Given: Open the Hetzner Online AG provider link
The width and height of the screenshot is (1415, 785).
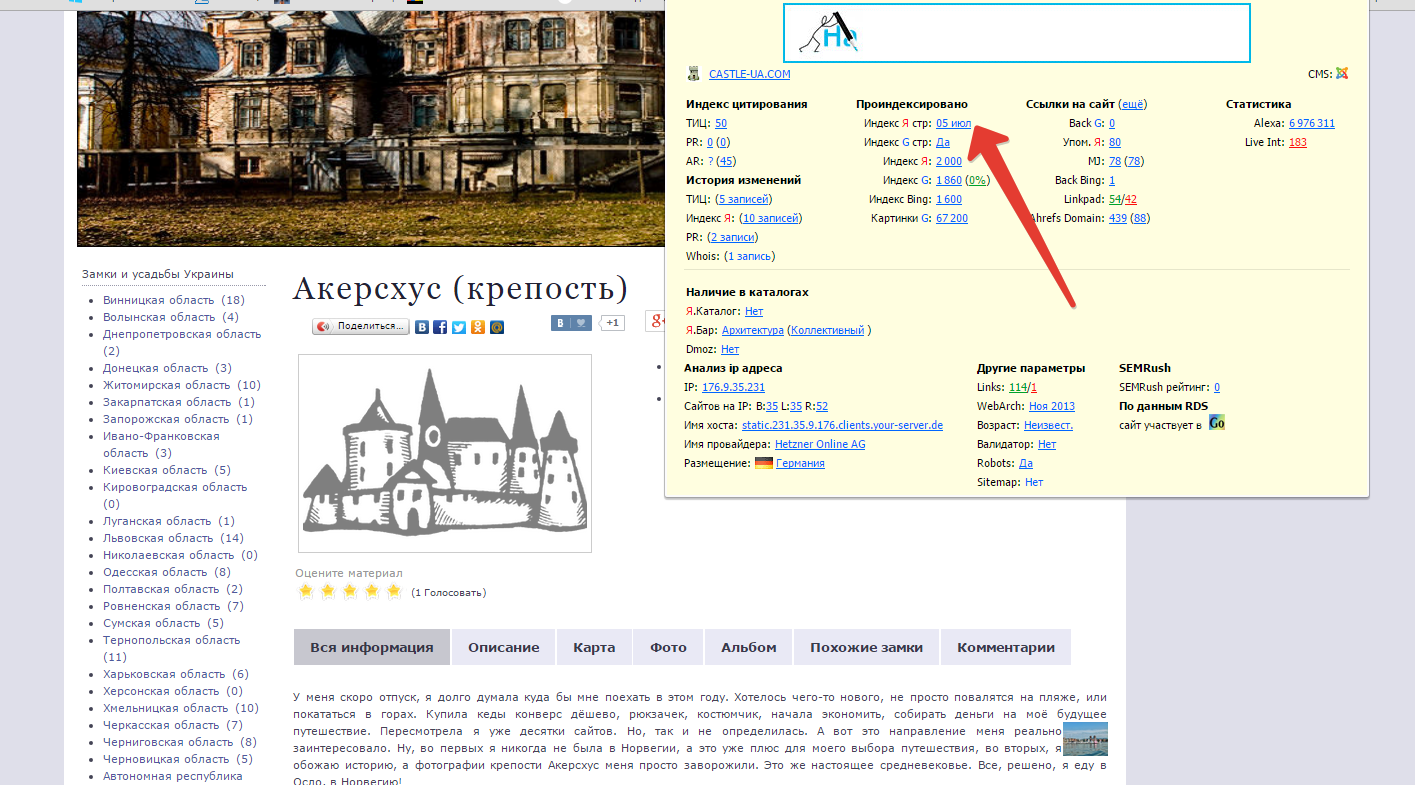Looking at the screenshot, I should [820, 444].
